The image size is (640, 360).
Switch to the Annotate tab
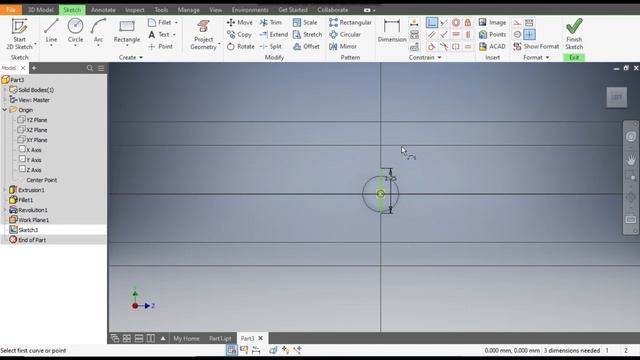(x=103, y=10)
